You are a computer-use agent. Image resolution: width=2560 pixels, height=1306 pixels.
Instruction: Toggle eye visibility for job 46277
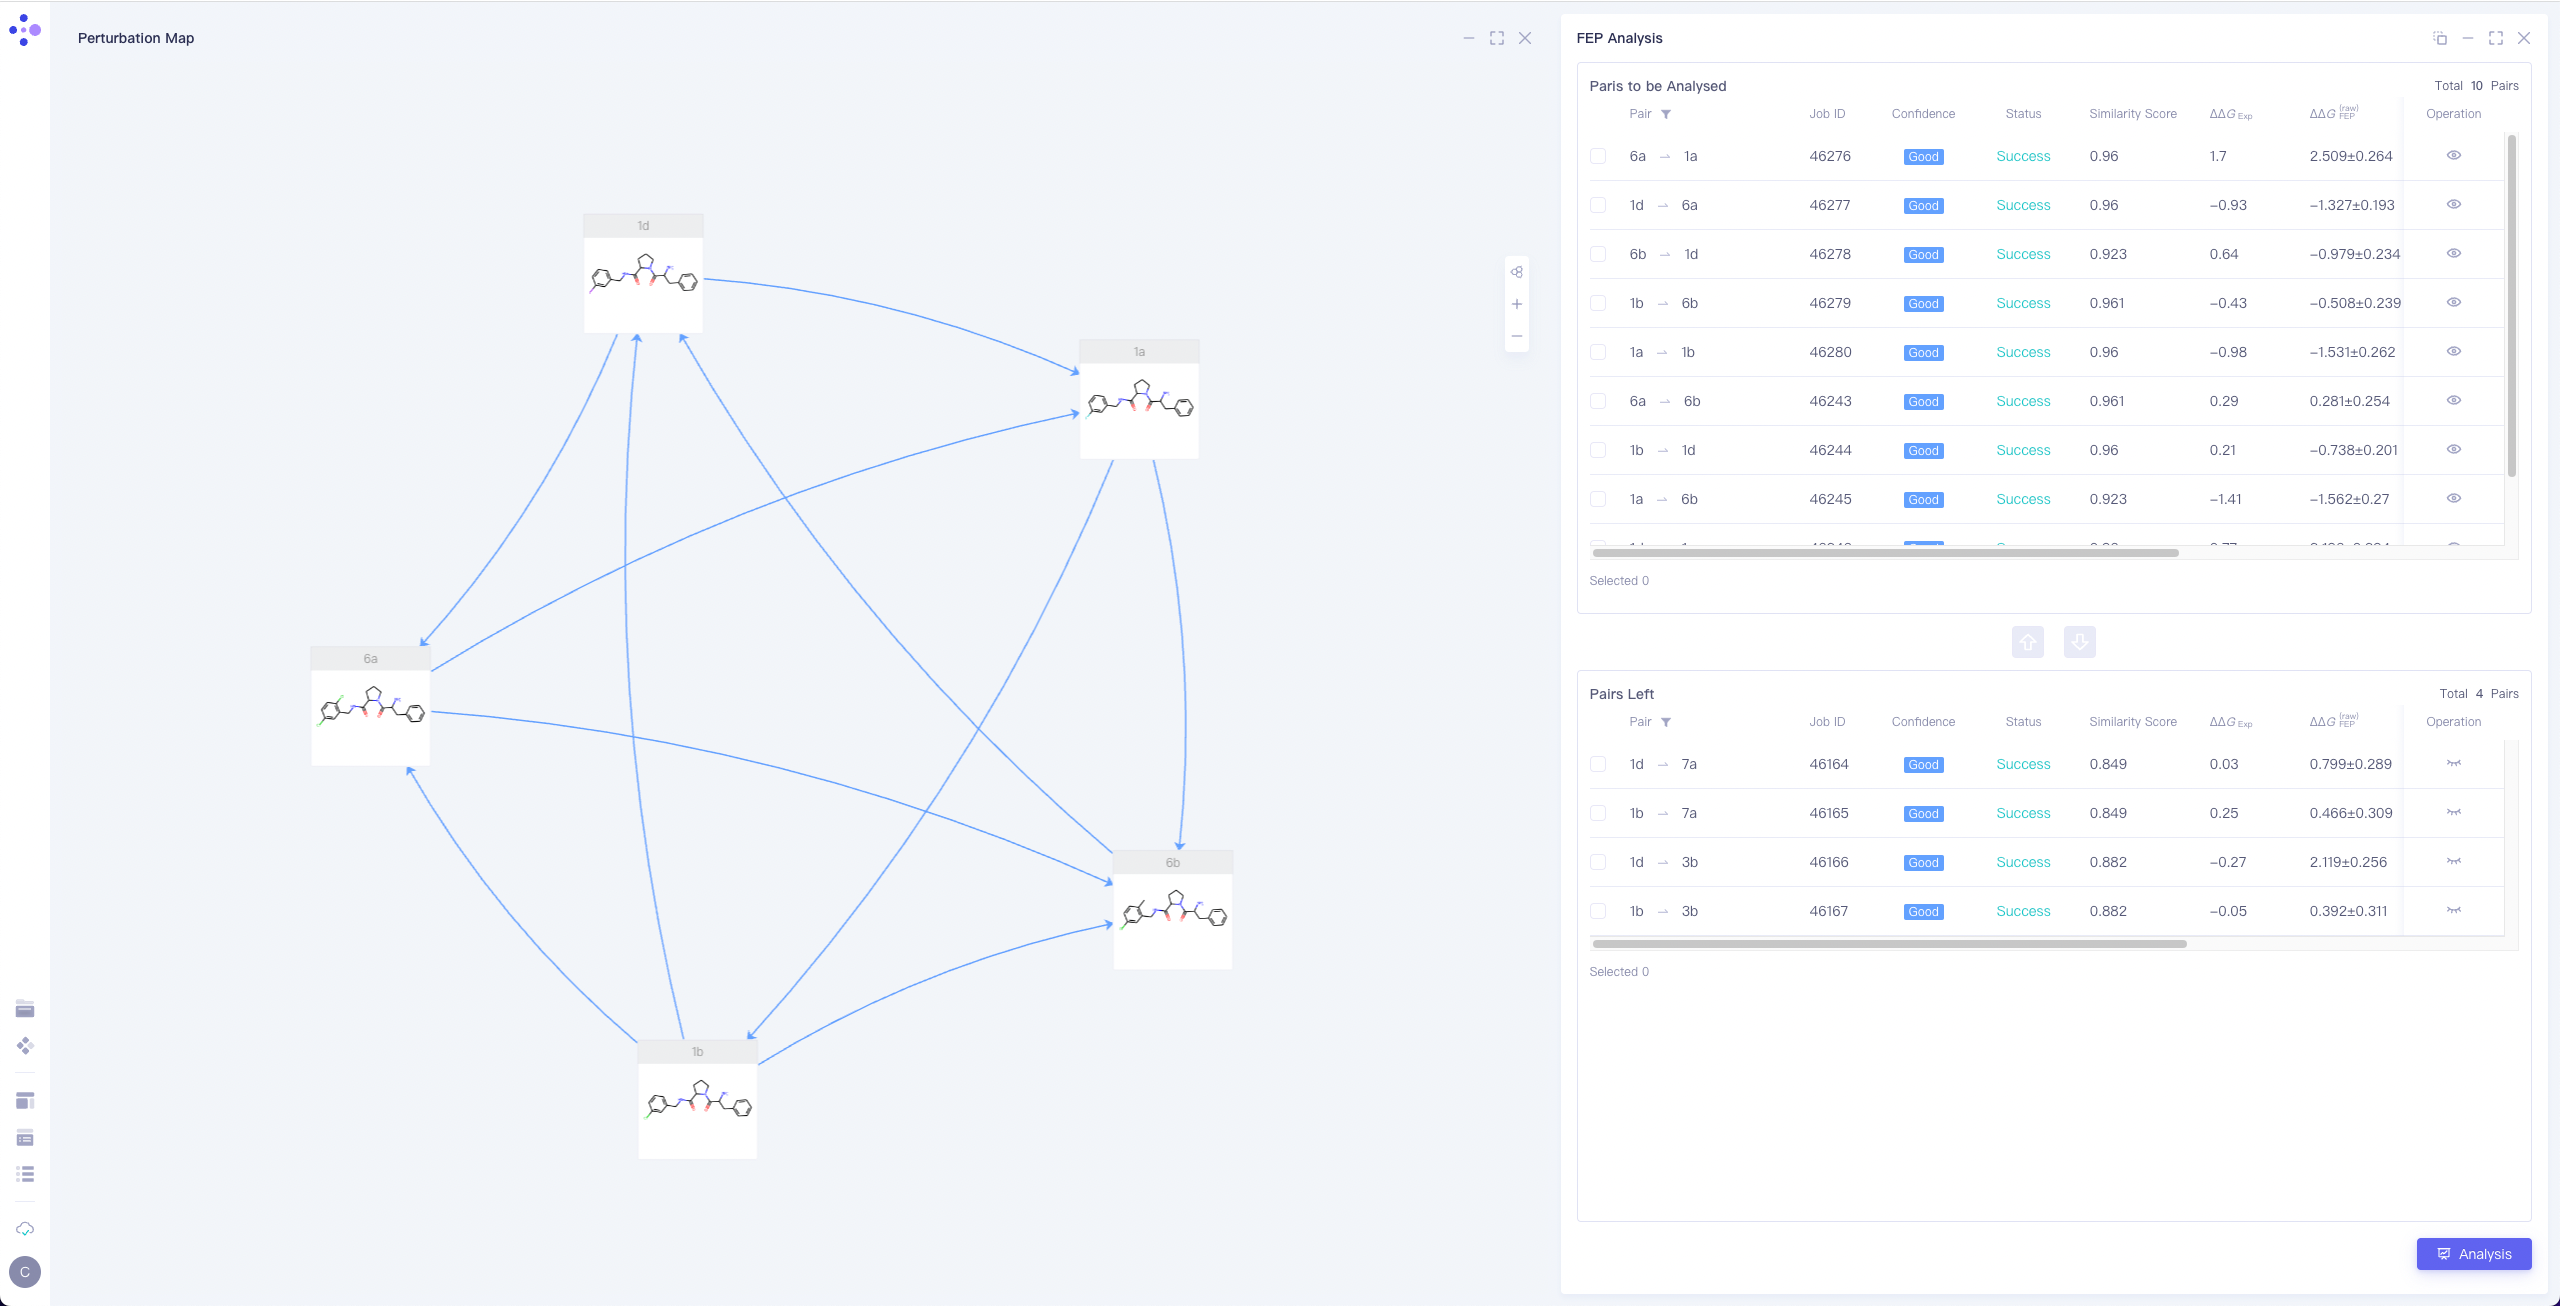click(x=2454, y=204)
